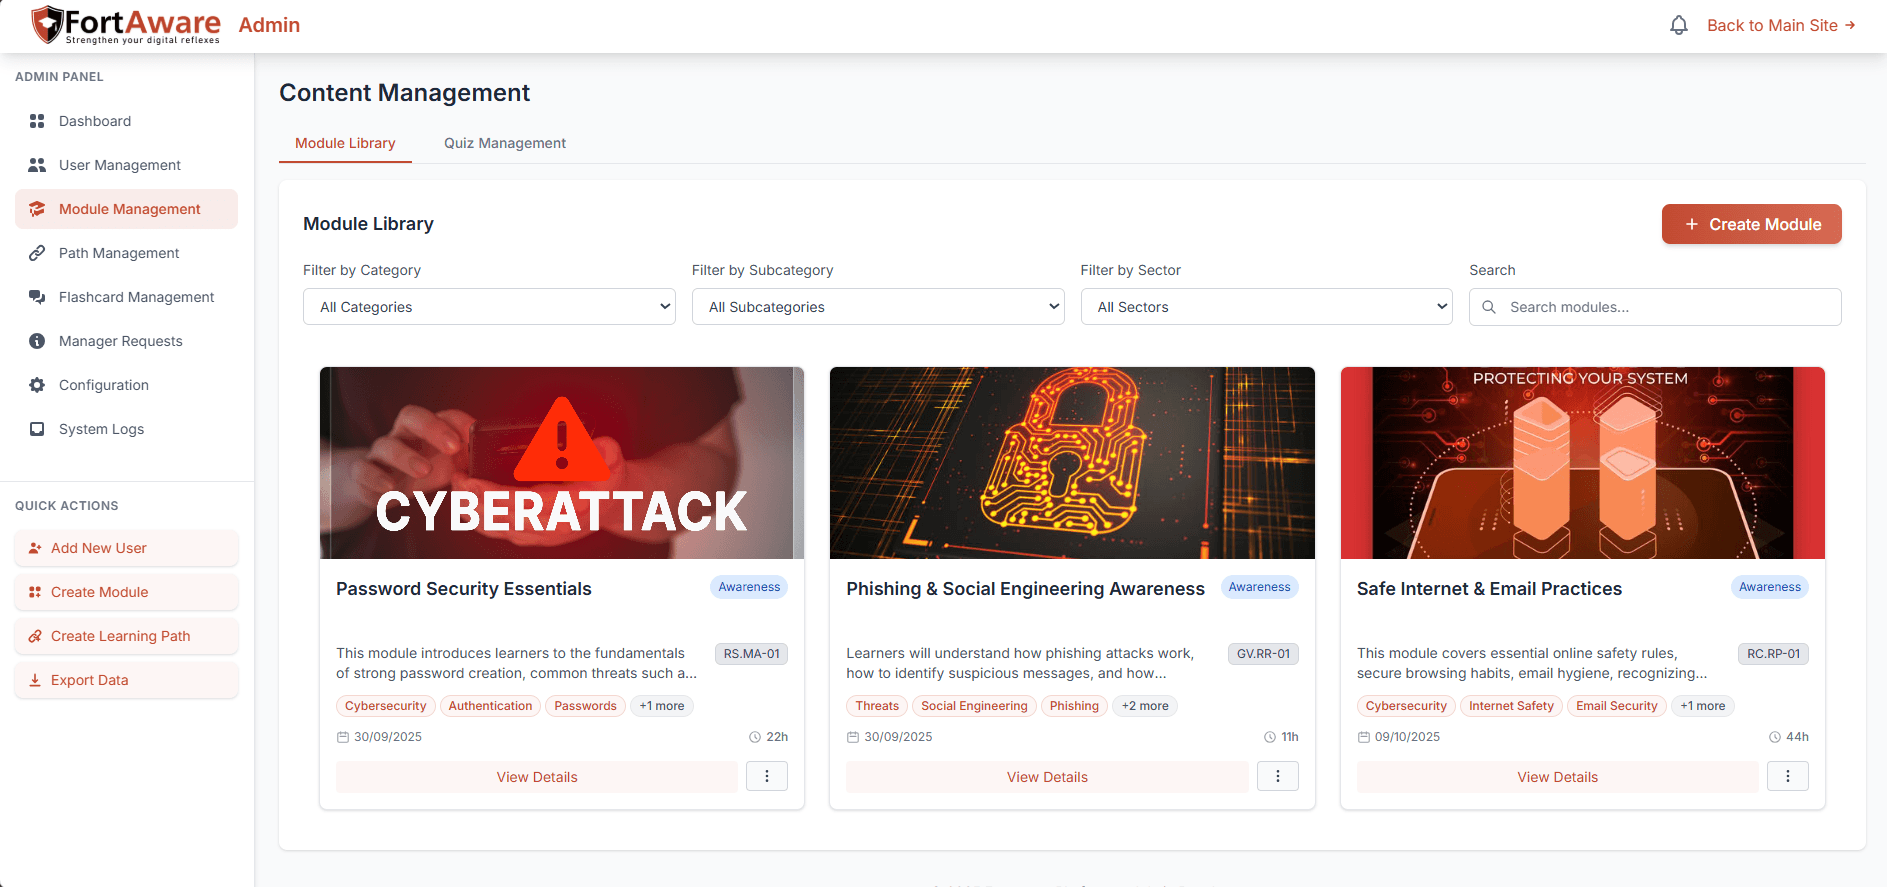Image resolution: width=1887 pixels, height=887 pixels.
Task: Click the Threats tag
Action: coord(877,706)
